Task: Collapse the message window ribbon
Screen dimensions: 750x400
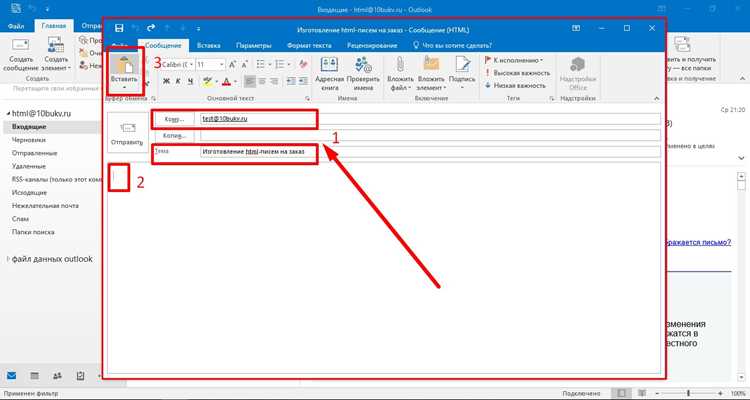Action: (656, 99)
